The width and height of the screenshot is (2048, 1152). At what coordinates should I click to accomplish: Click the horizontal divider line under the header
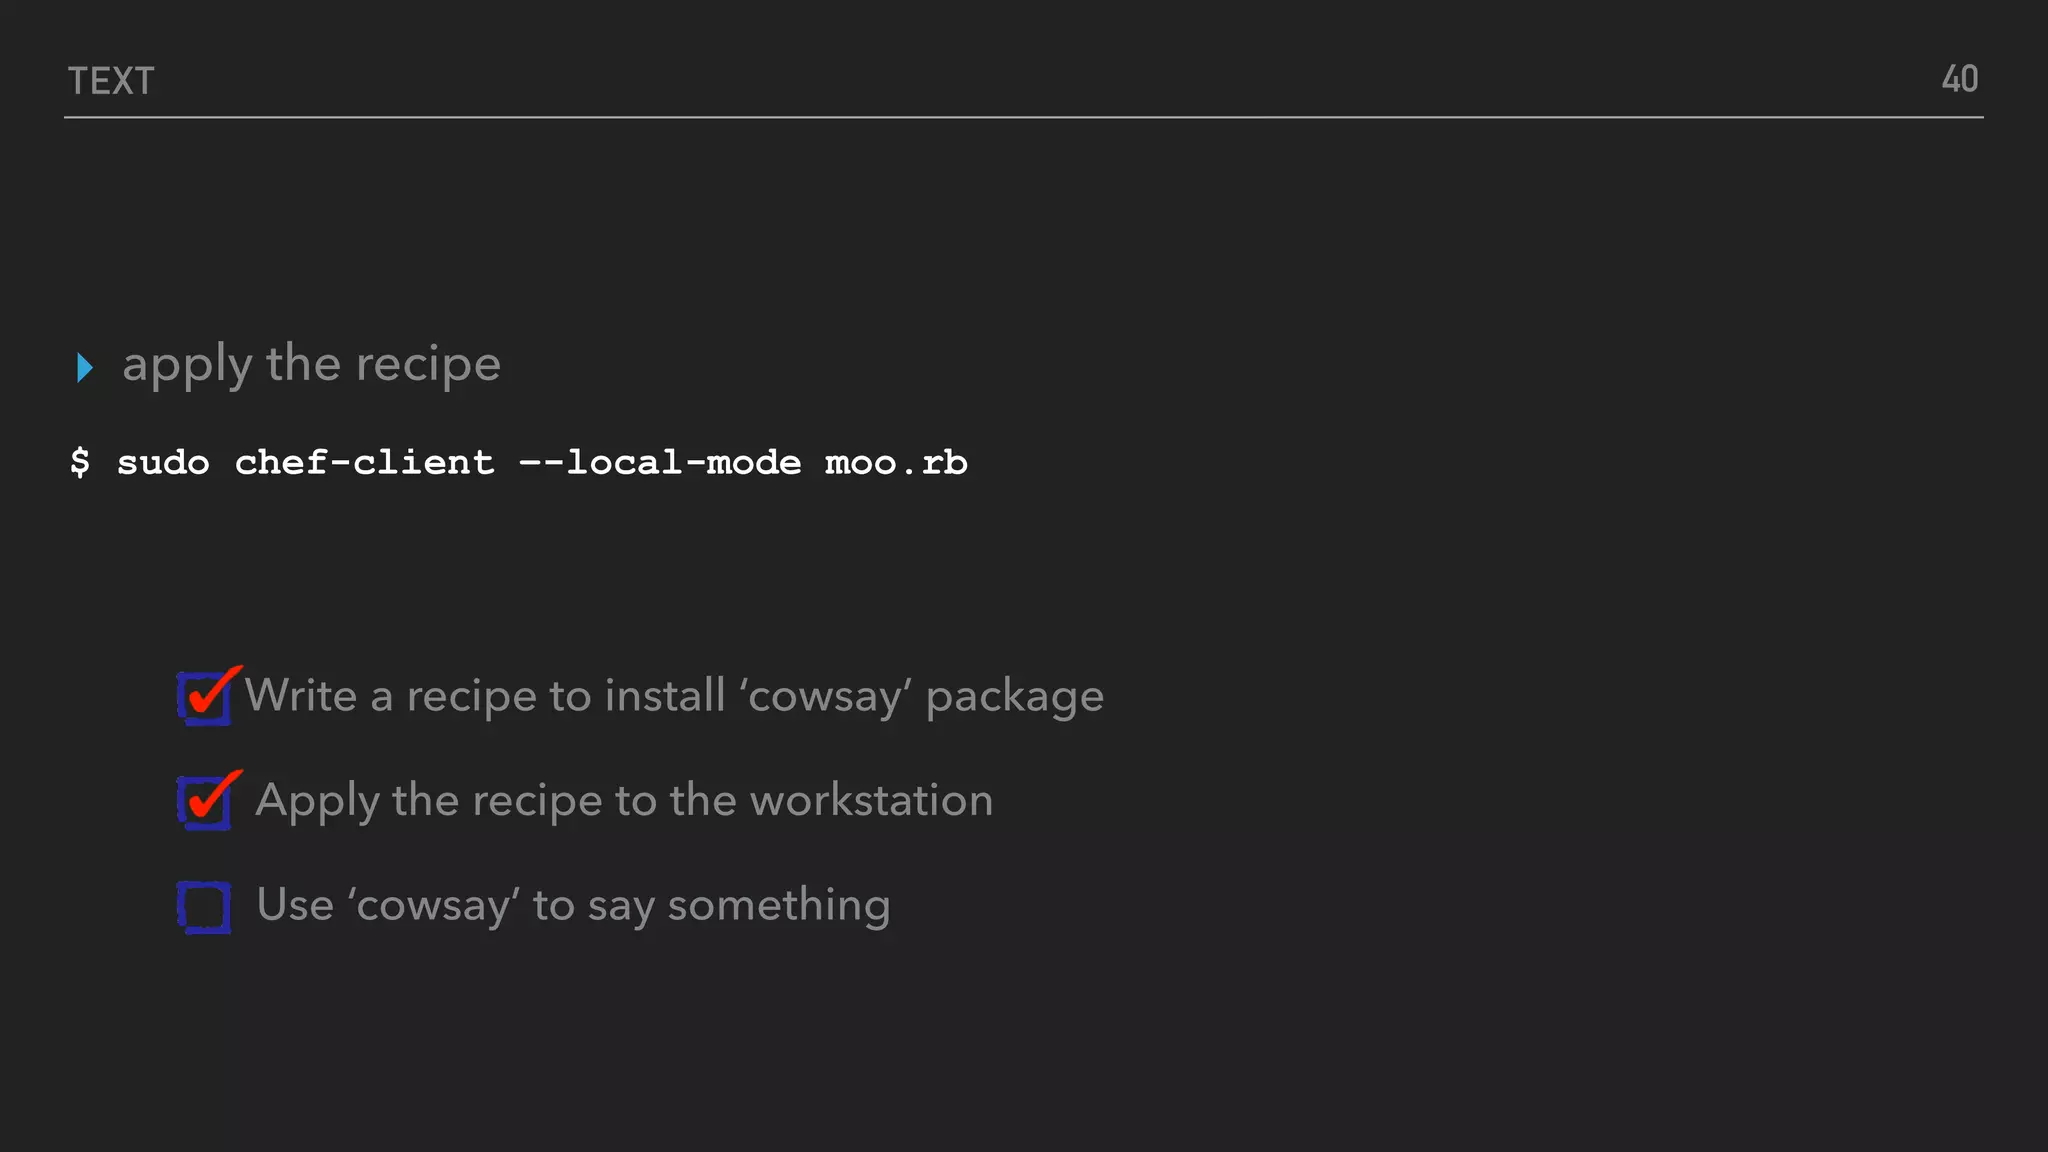coord(1024,117)
